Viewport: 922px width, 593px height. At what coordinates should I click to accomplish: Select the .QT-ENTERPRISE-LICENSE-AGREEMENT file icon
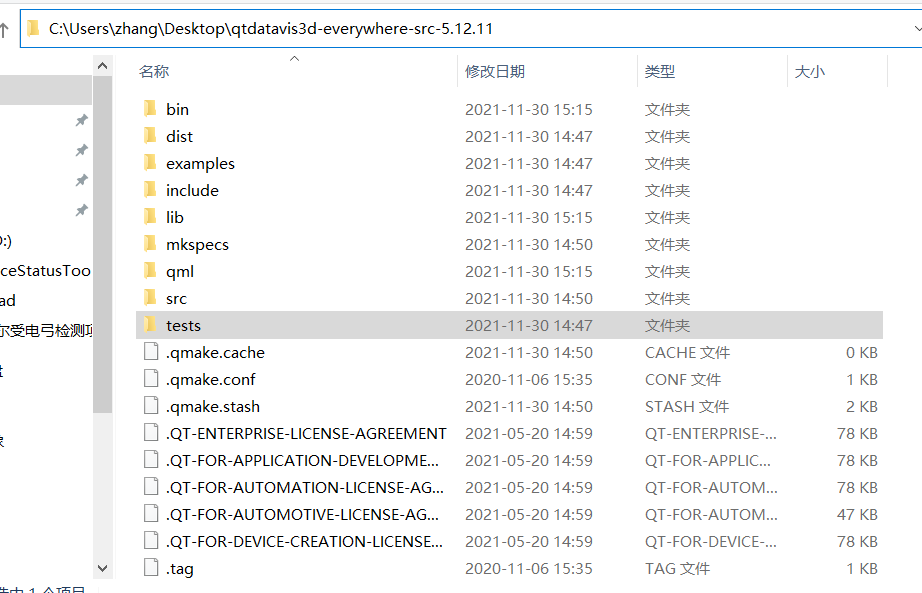tap(151, 433)
